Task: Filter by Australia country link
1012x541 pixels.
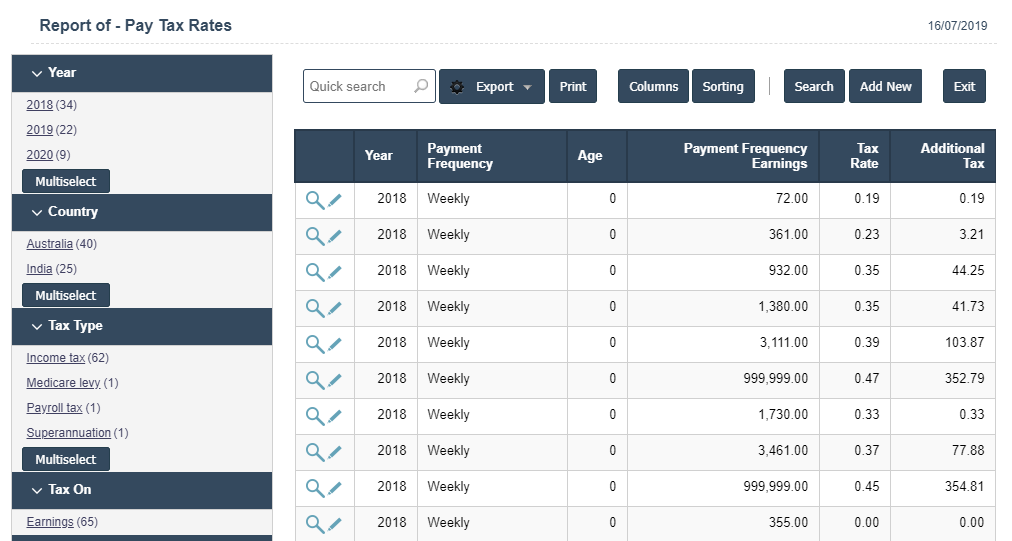Action: (49, 244)
